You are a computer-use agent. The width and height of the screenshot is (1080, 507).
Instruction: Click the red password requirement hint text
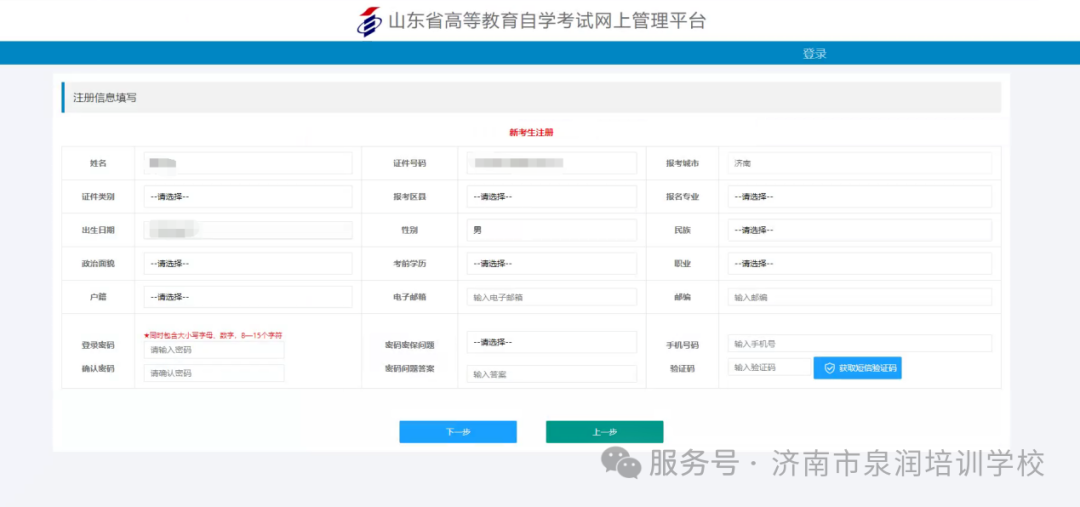(213, 335)
